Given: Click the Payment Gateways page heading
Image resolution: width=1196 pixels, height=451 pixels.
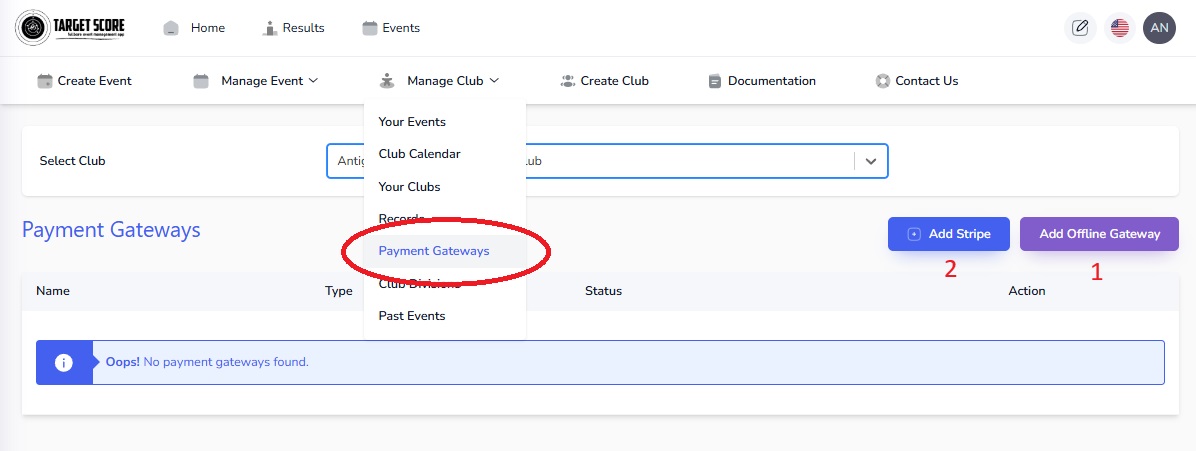Looking at the screenshot, I should [111, 230].
